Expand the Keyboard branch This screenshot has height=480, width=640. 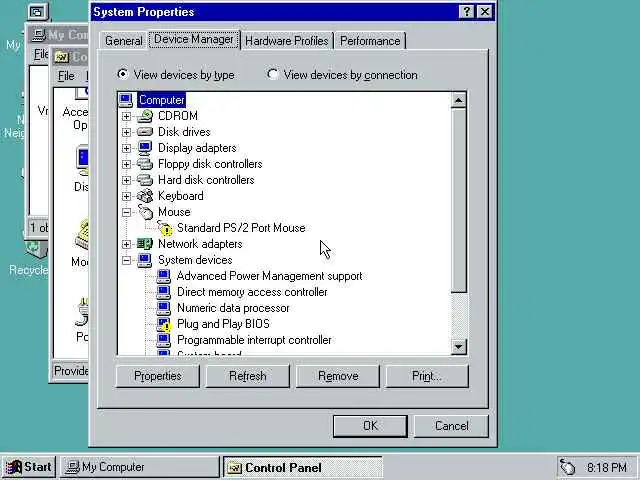127,196
